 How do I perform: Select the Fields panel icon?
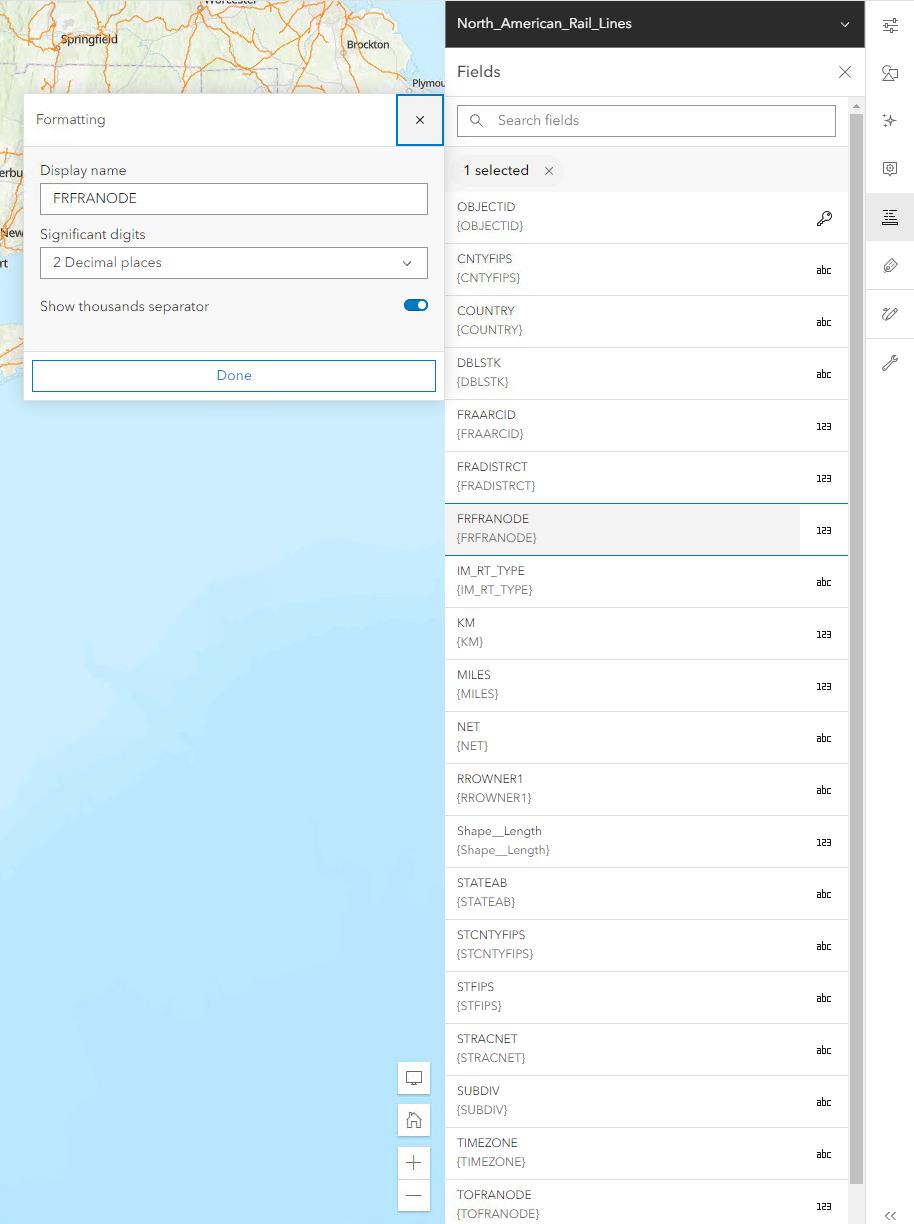[x=889, y=217]
